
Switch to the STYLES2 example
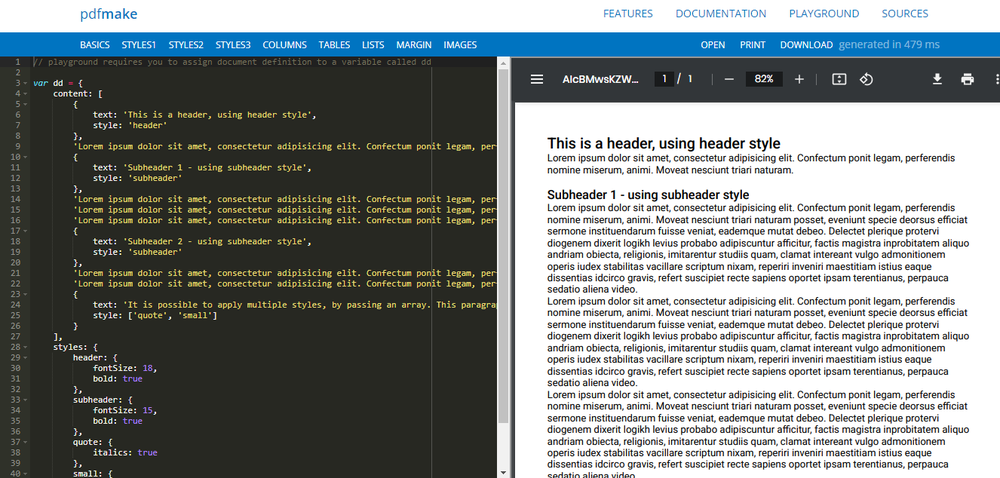(186, 45)
